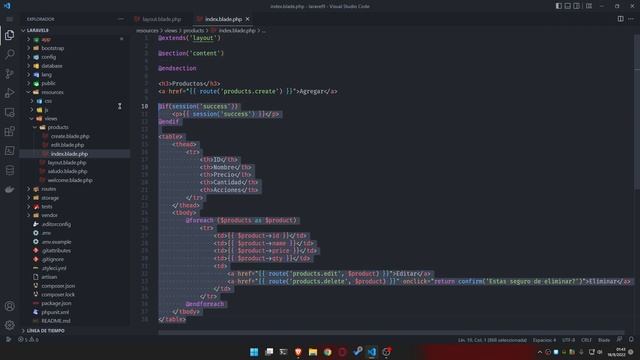Open the Windows Start button
Screen dimensions: 640x360
coord(254,352)
